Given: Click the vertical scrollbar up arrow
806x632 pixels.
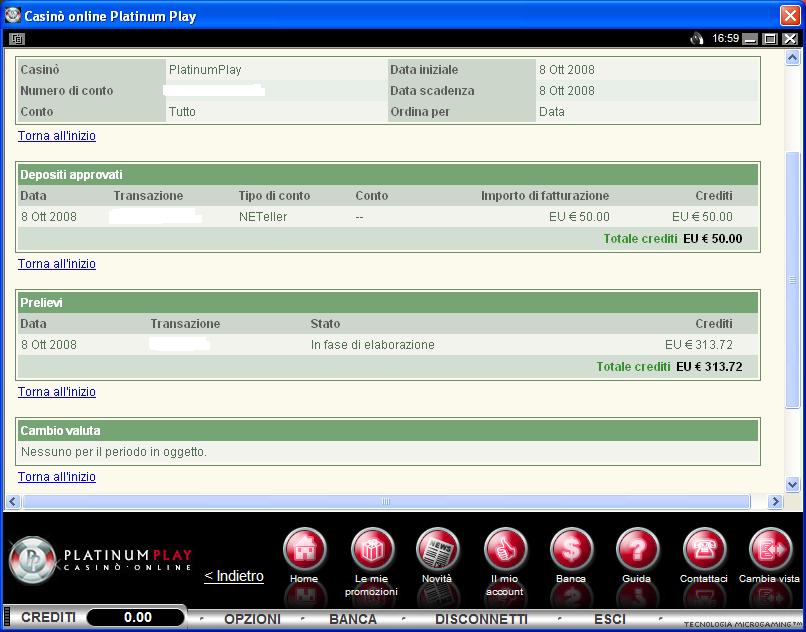Looking at the screenshot, I should [x=792, y=58].
